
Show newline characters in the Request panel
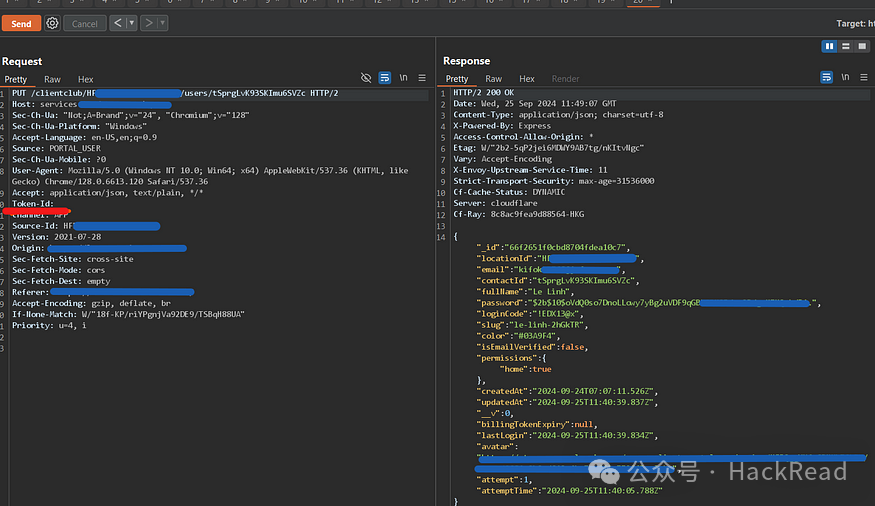pyautogui.click(x=403, y=78)
